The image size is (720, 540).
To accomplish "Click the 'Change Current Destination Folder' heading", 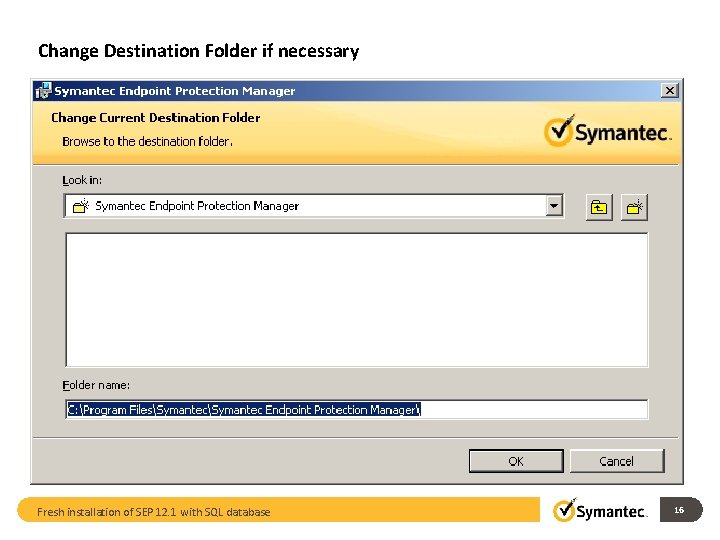I will 155,118.
